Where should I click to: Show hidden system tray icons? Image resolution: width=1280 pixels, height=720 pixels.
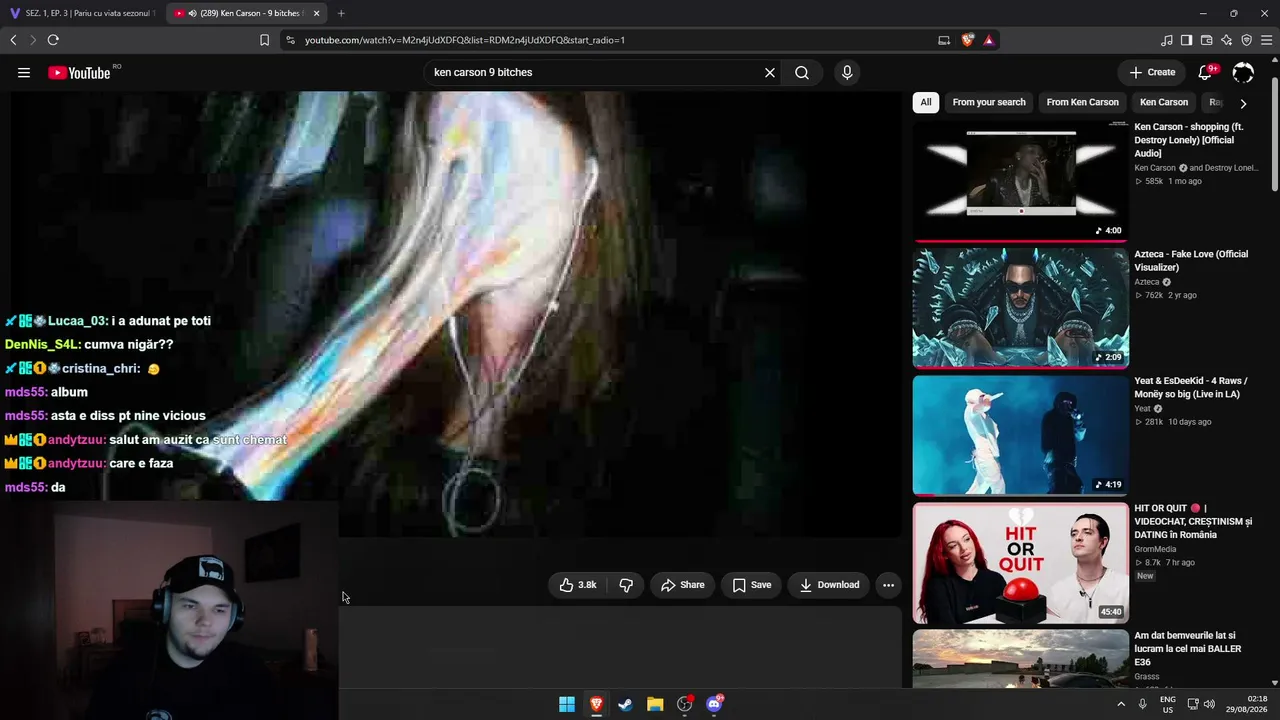pos(1120,704)
